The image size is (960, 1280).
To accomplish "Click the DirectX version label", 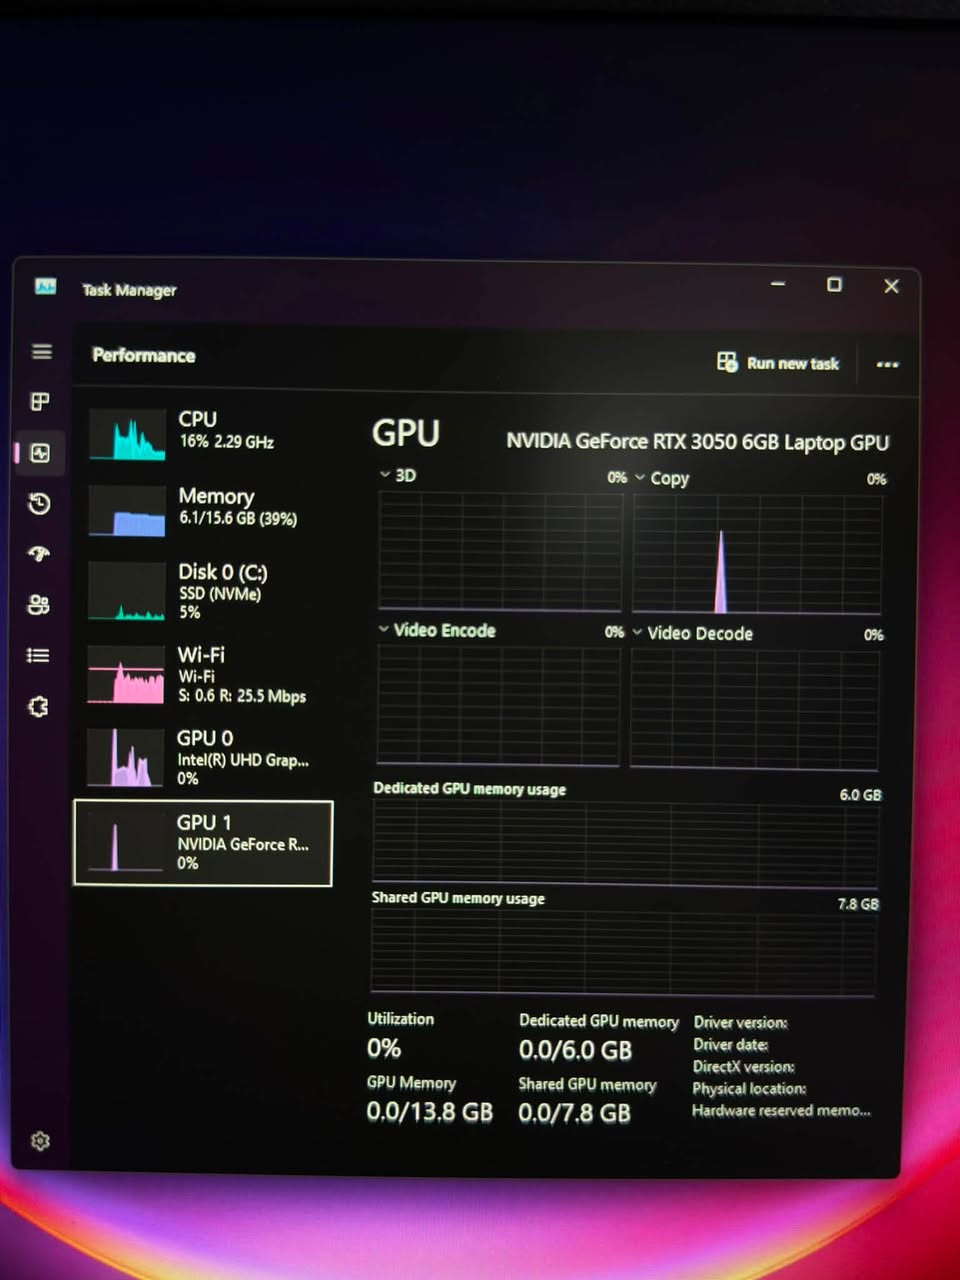I will point(743,1066).
